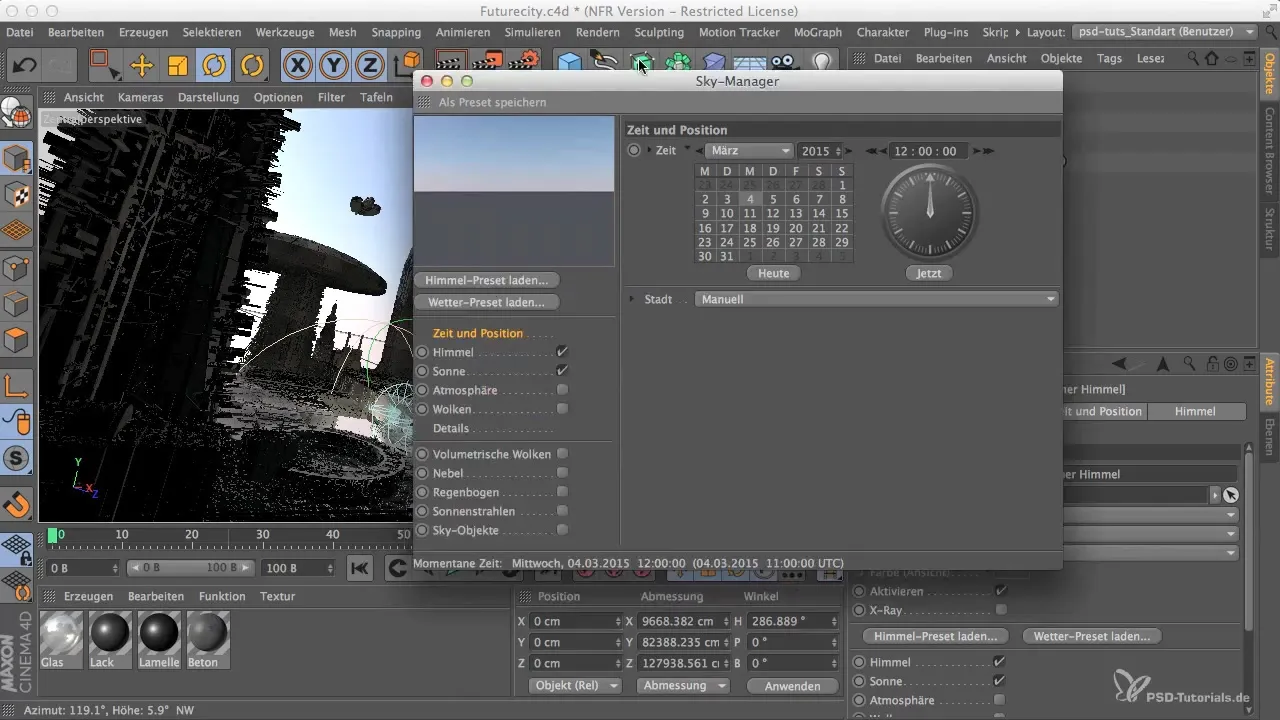This screenshot has height=720, width=1280.
Task: Click the Attribute manager lock icon
Action: pyautogui.click(x=1210, y=364)
